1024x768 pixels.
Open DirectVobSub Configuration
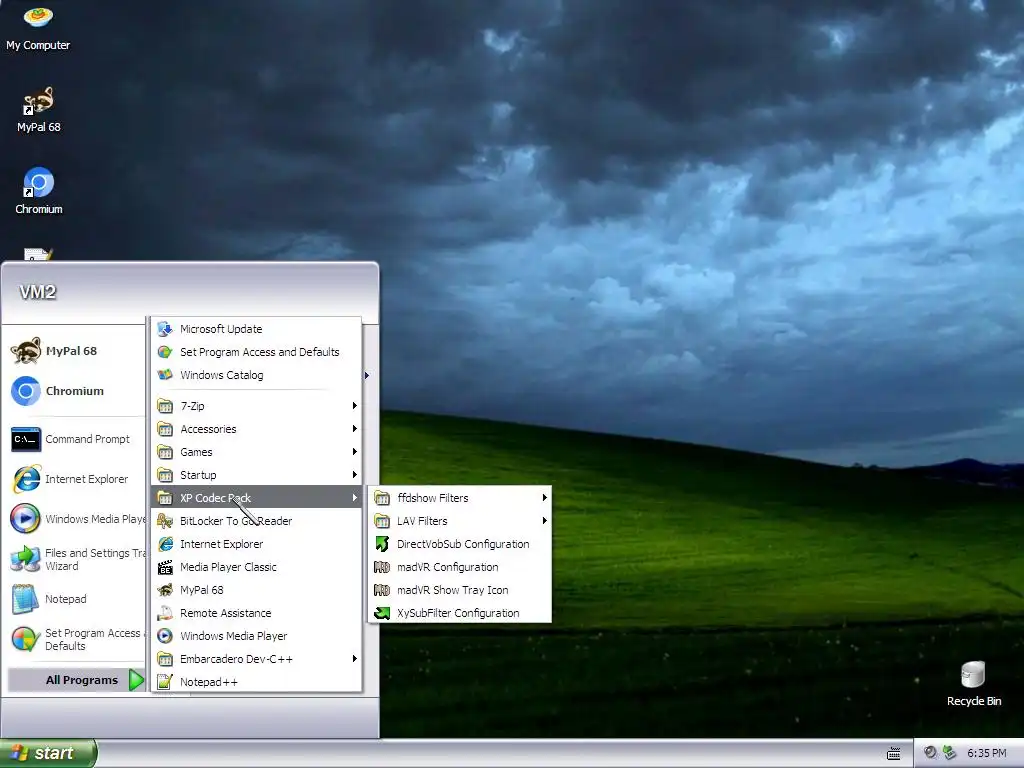tap(460, 544)
